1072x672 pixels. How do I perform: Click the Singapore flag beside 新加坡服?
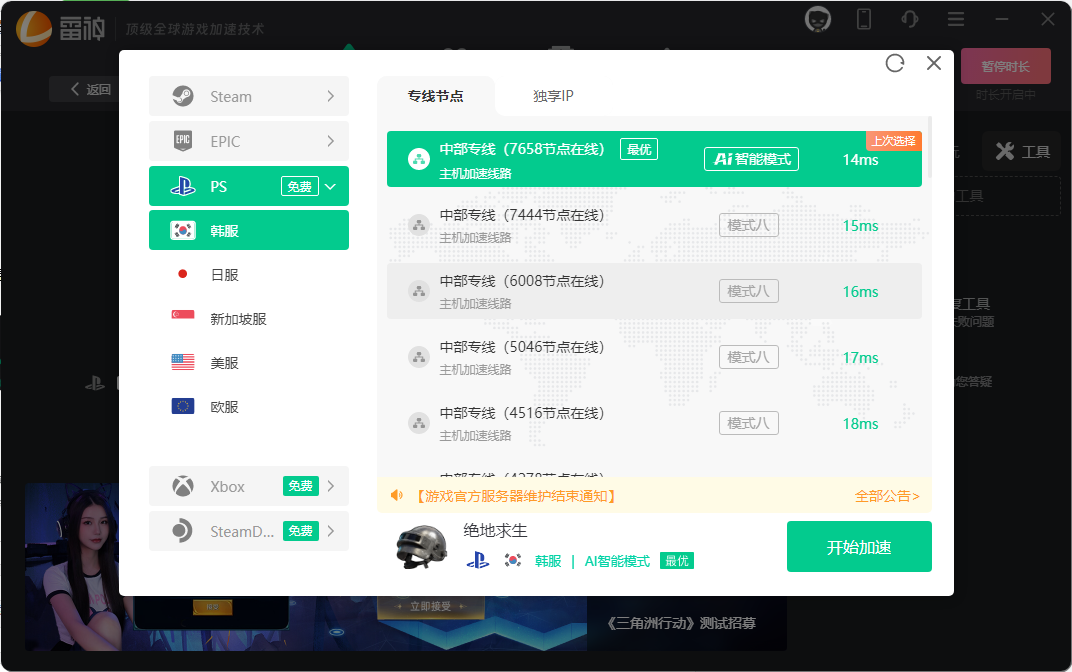[x=183, y=315]
